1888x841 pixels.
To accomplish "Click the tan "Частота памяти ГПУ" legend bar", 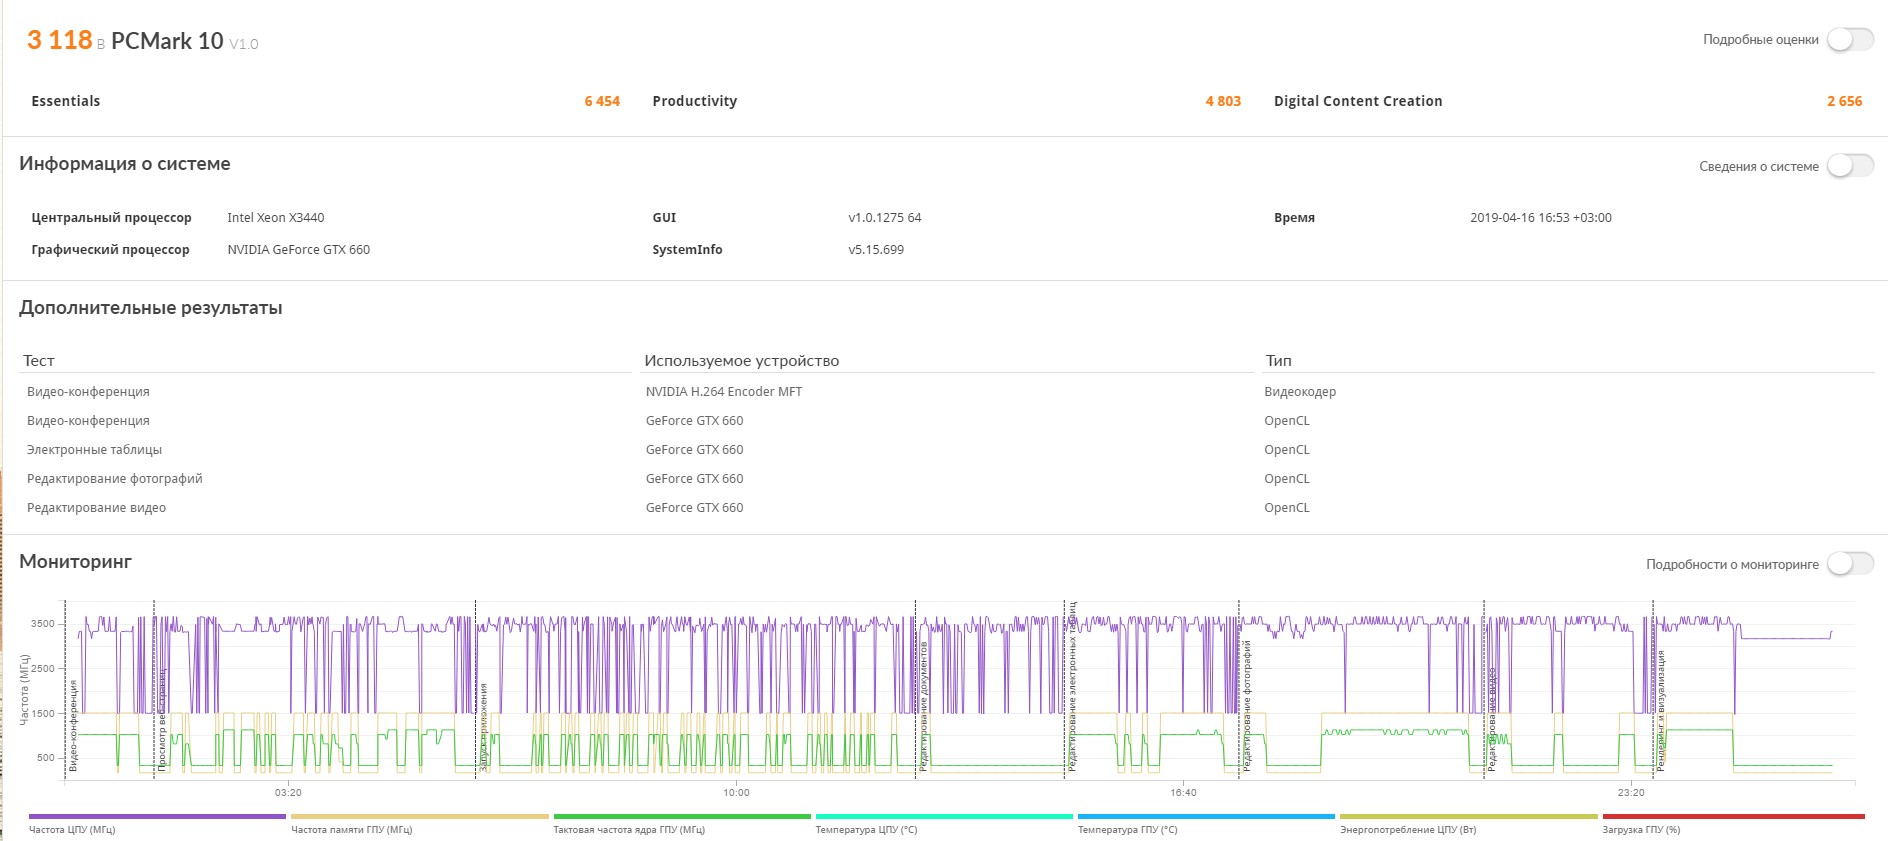I will tap(419, 817).
